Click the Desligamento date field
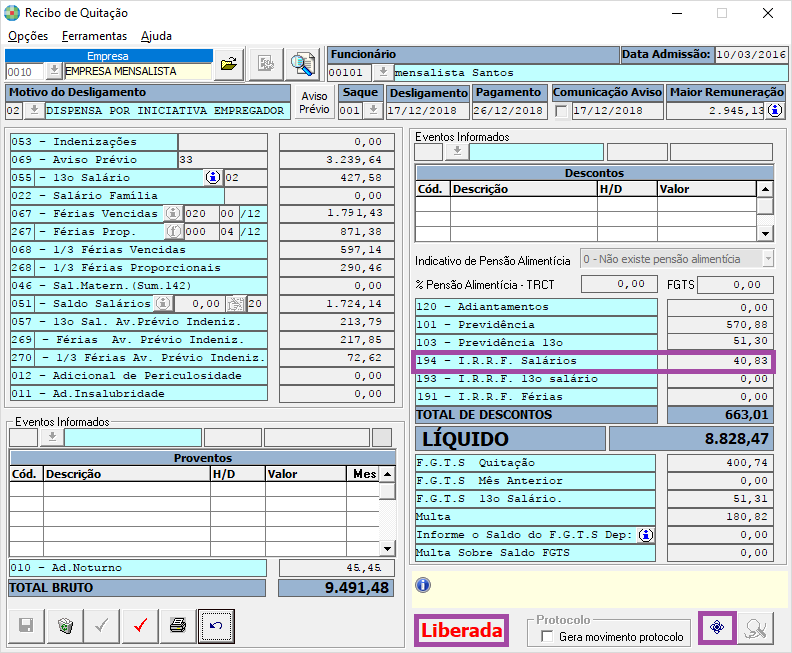 (428, 111)
